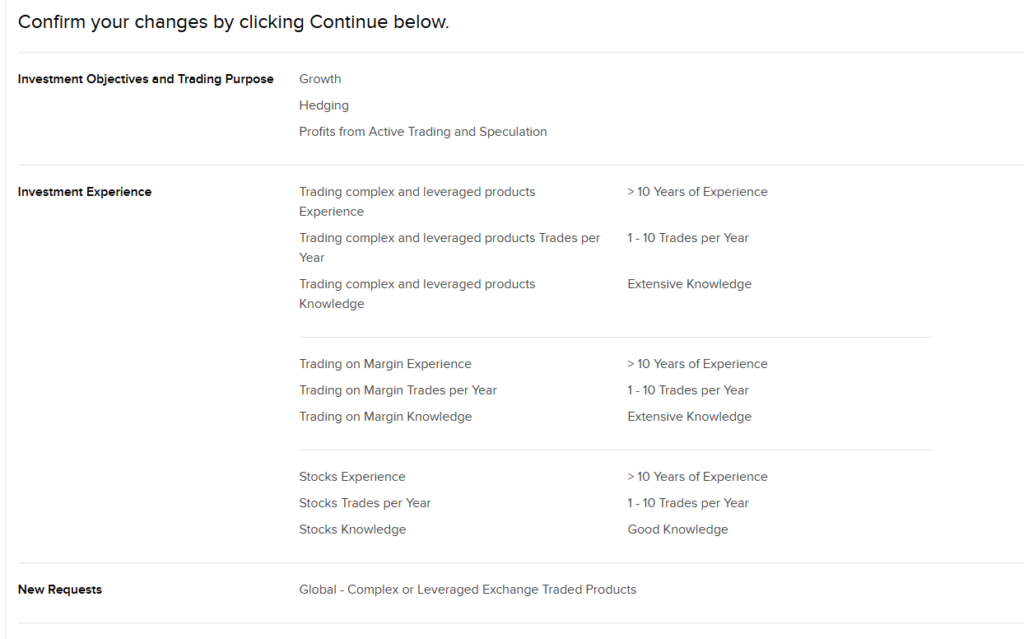
Task: Select Profits from Active Trading and Speculation
Action: click(x=423, y=131)
